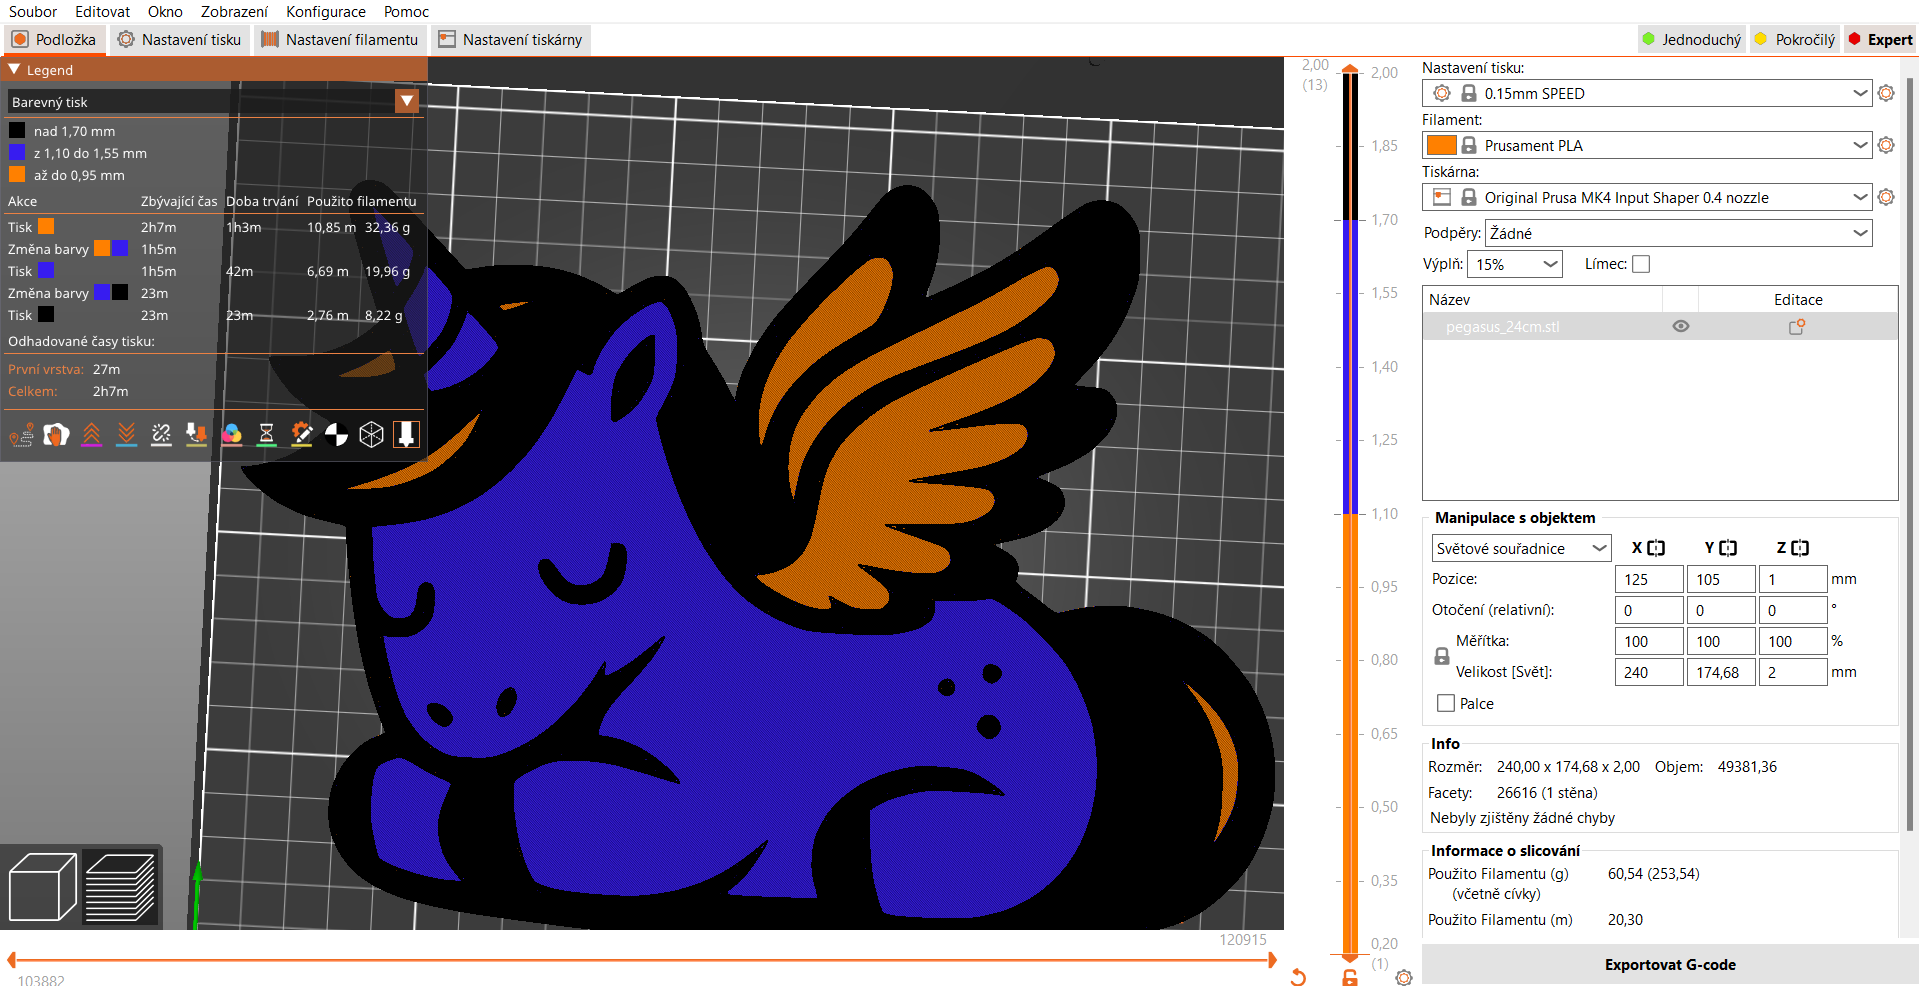Toggle tool changes visibility icon
The width and height of the screenshot is (1919, 986).
pyautogui.click(x=196, y=434)
